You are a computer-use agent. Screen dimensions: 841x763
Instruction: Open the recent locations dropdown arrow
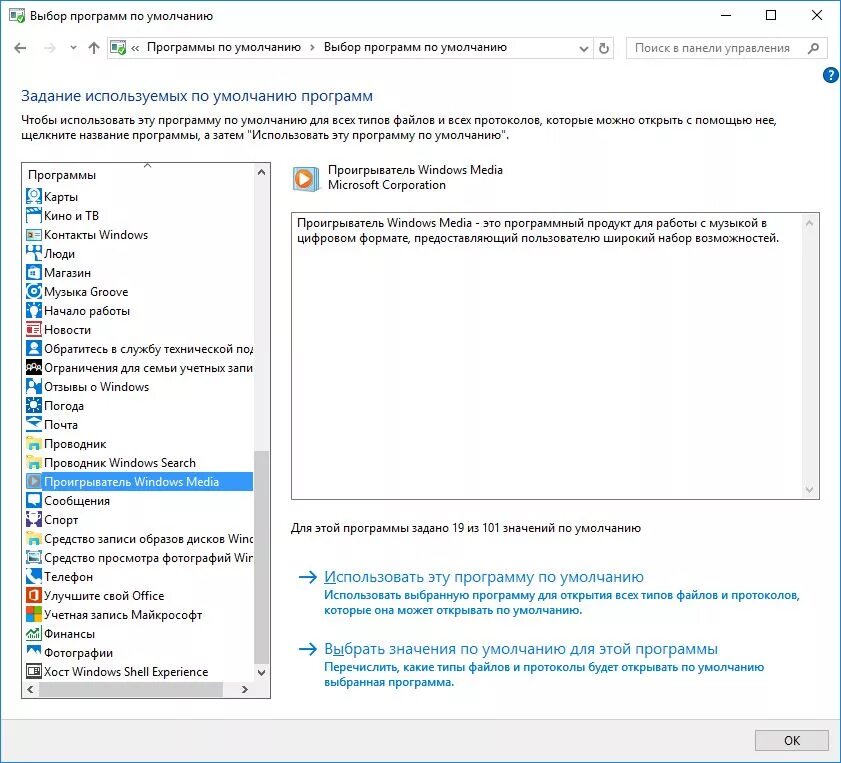(x=73, y=48)
